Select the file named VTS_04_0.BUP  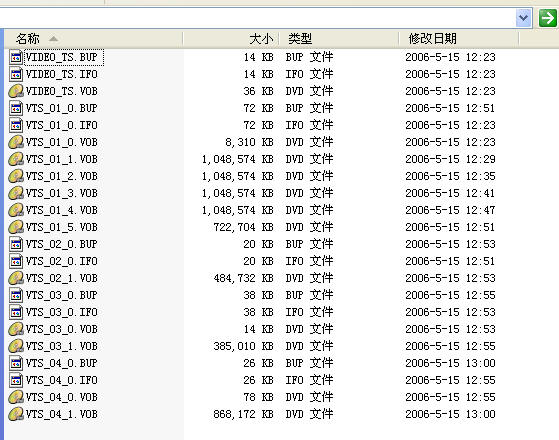pos(62,363)
